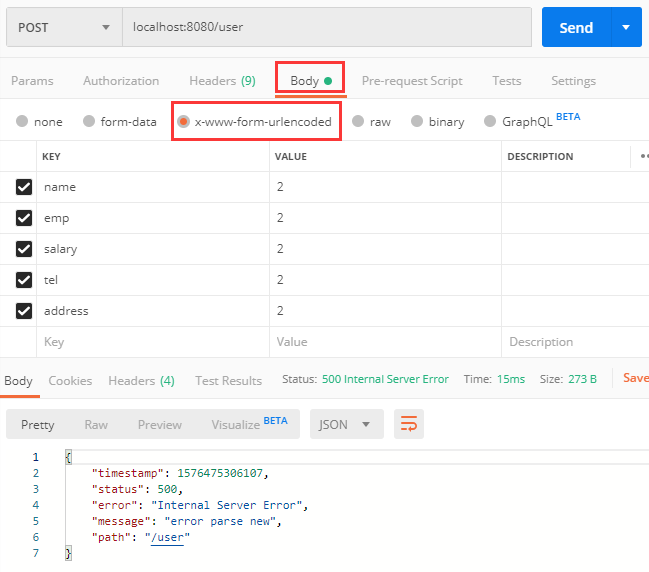Image resolution: width=649 pixels, height=572 pixels.
Task: Collapse the JSON object at line 1
Action: 68,457
